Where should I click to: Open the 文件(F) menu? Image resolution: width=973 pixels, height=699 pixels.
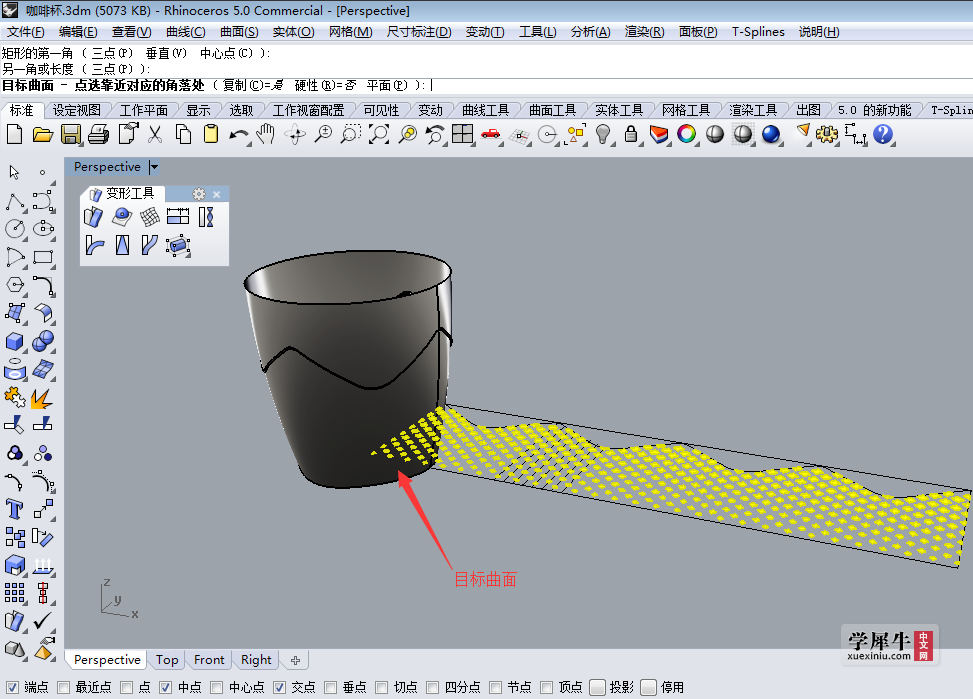point(25,32)
